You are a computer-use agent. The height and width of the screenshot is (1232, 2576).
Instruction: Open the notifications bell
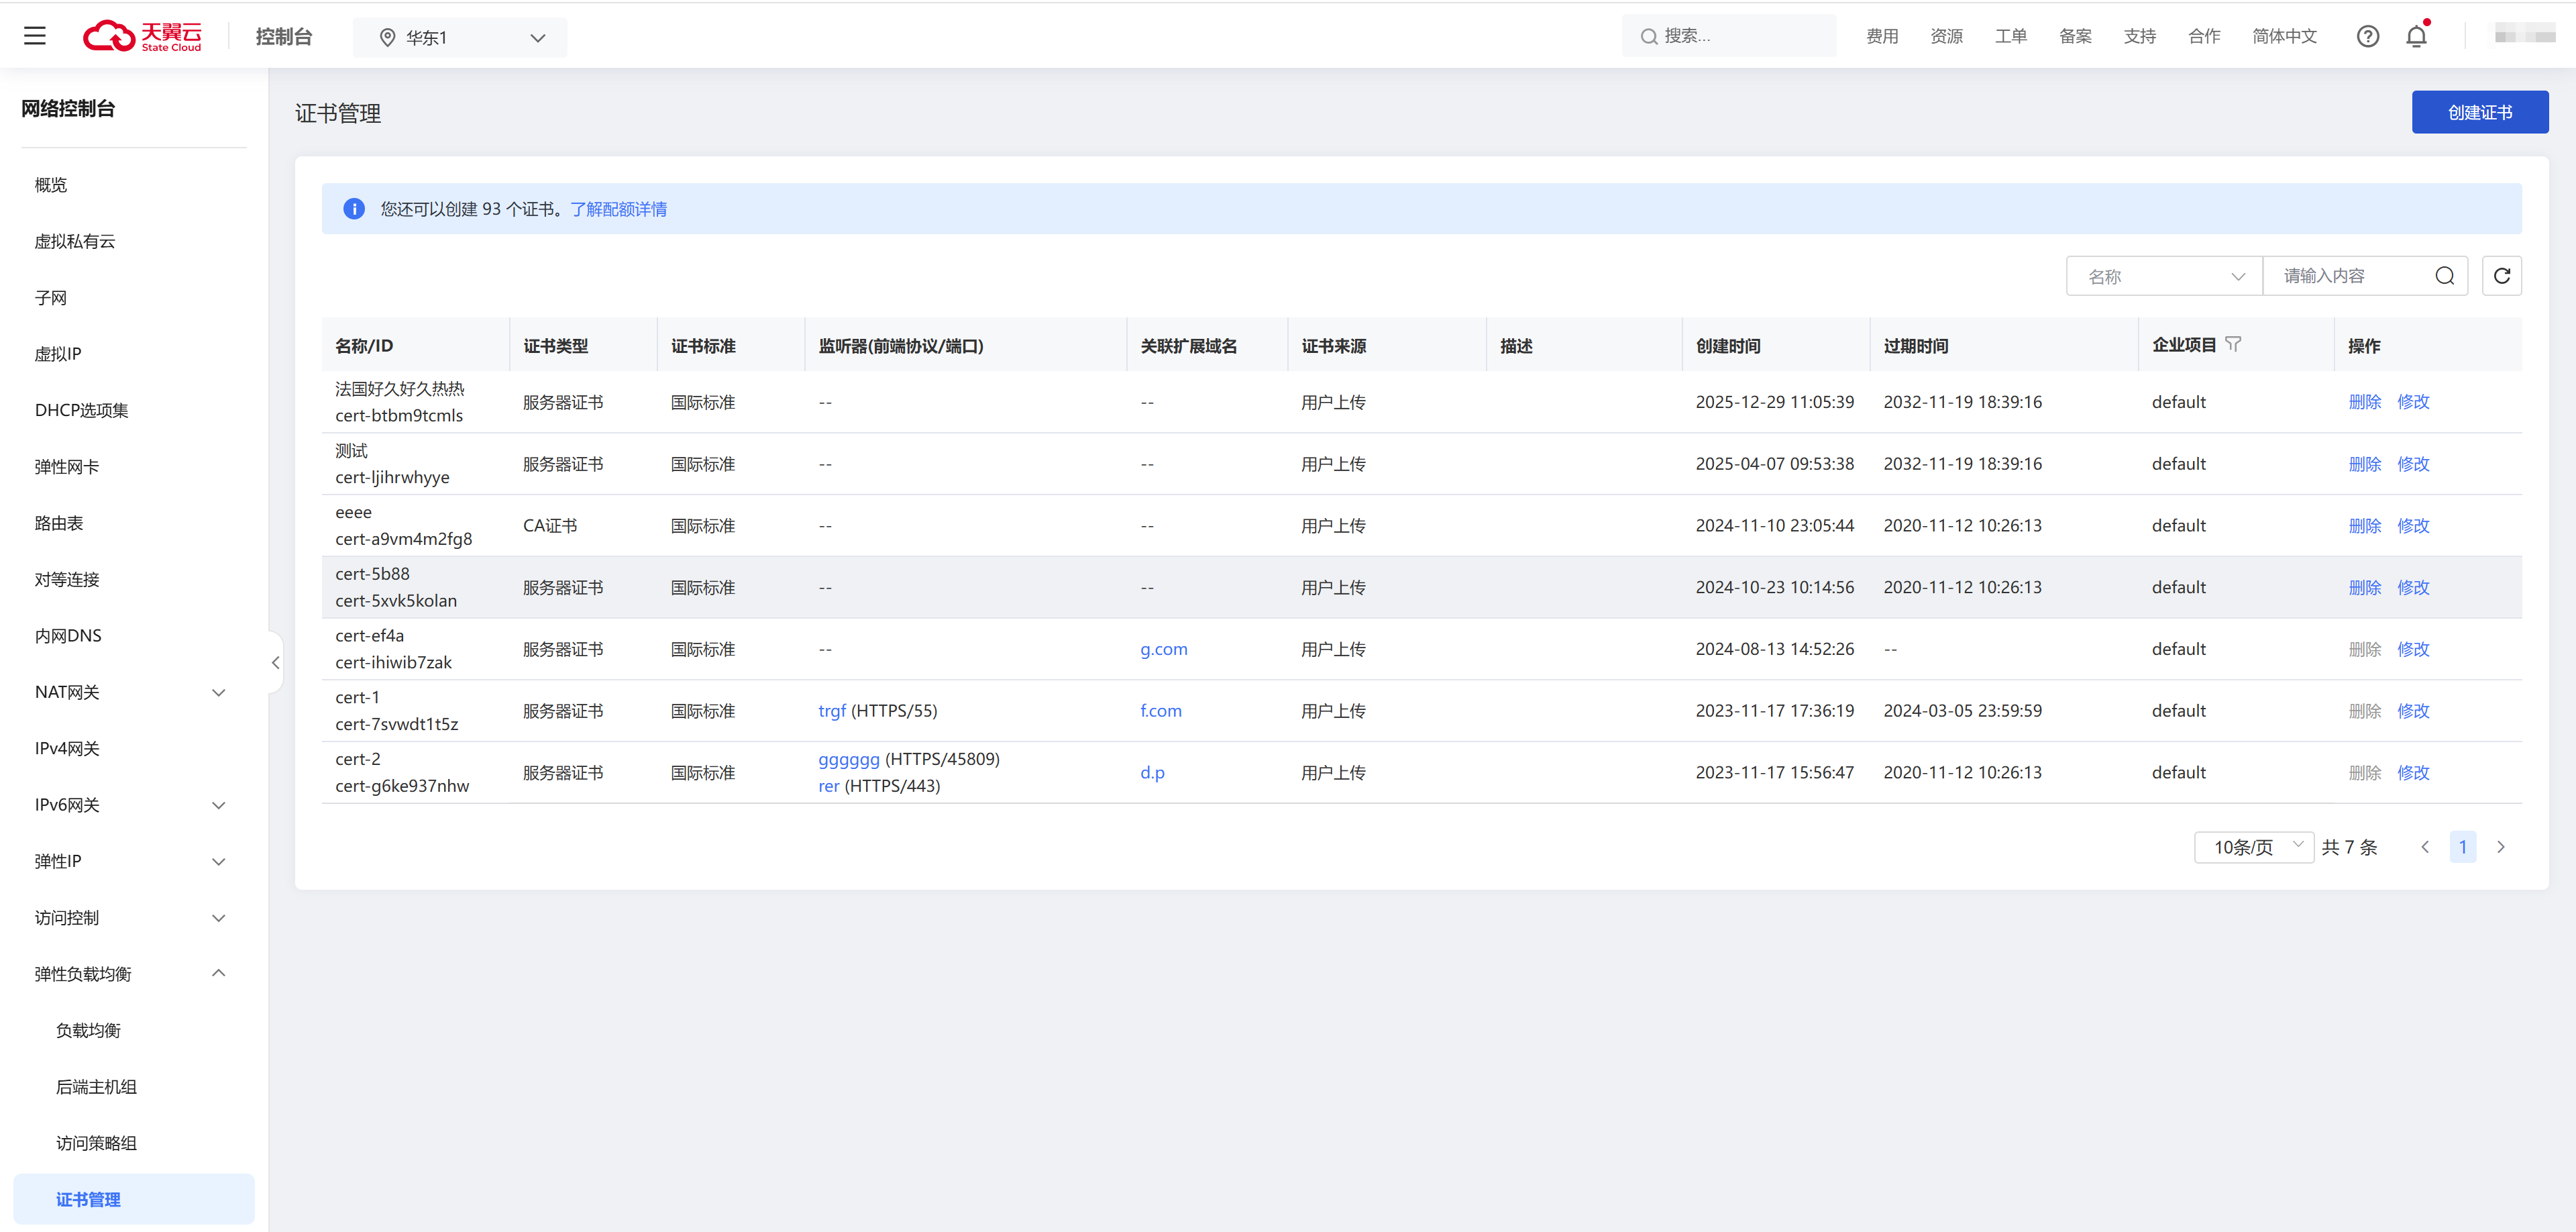2416,36
